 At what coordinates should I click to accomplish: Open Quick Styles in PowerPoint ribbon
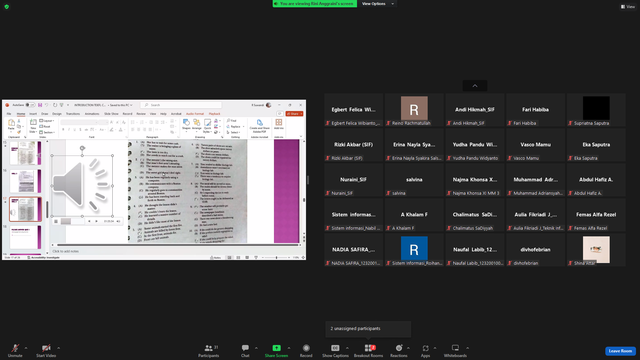click(x=207, y=126)
